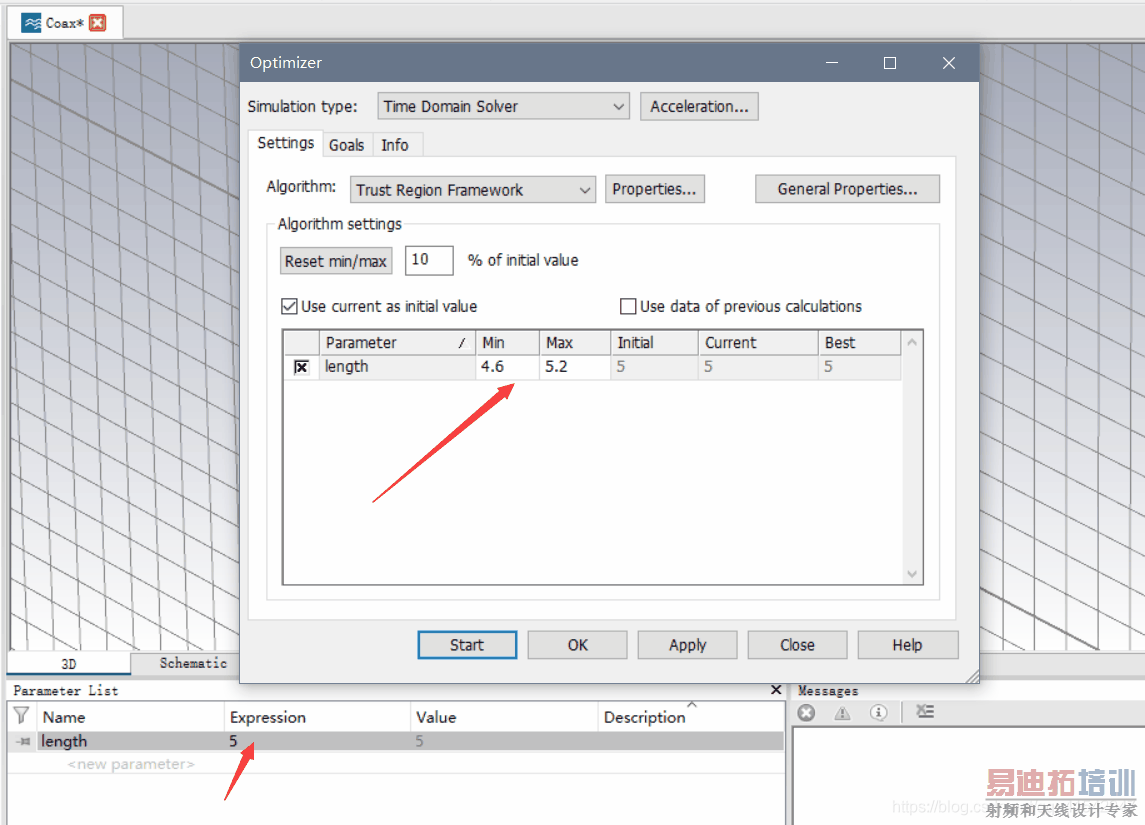Open the Algorithm dropdown
Screen dimensions: 1145x825
472,190
